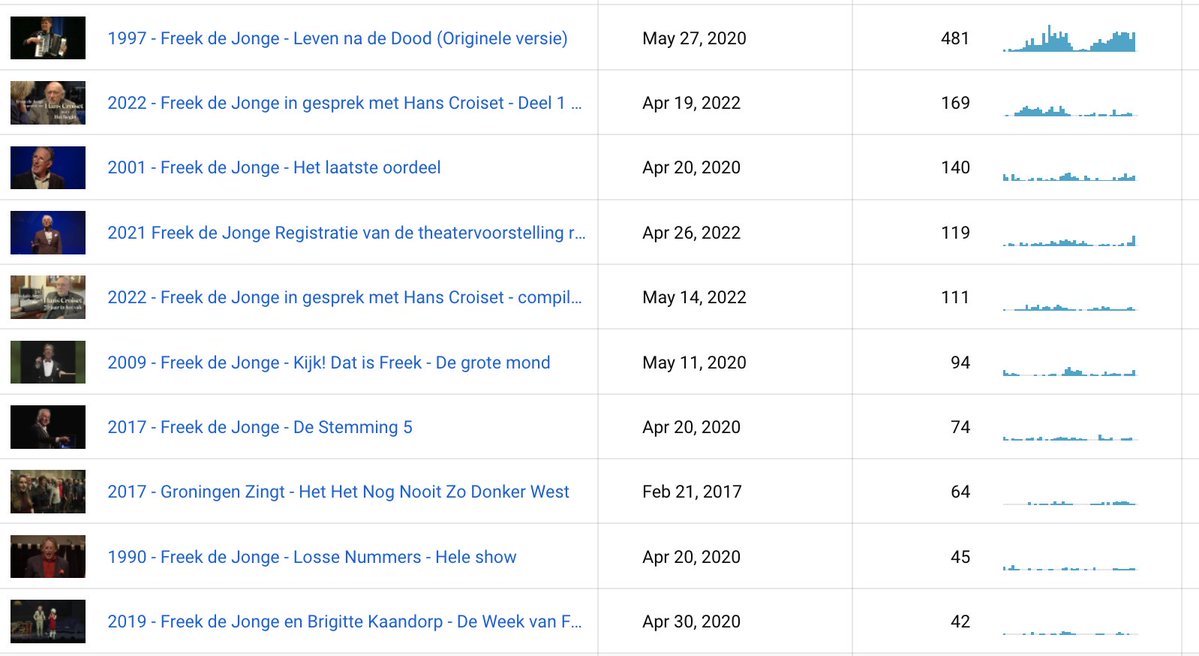Viewport: 1199px width, 656px height.
Task: Open '2022 - in gesprek met Hans Croiset - Deel 1' link
Action: 344,103
